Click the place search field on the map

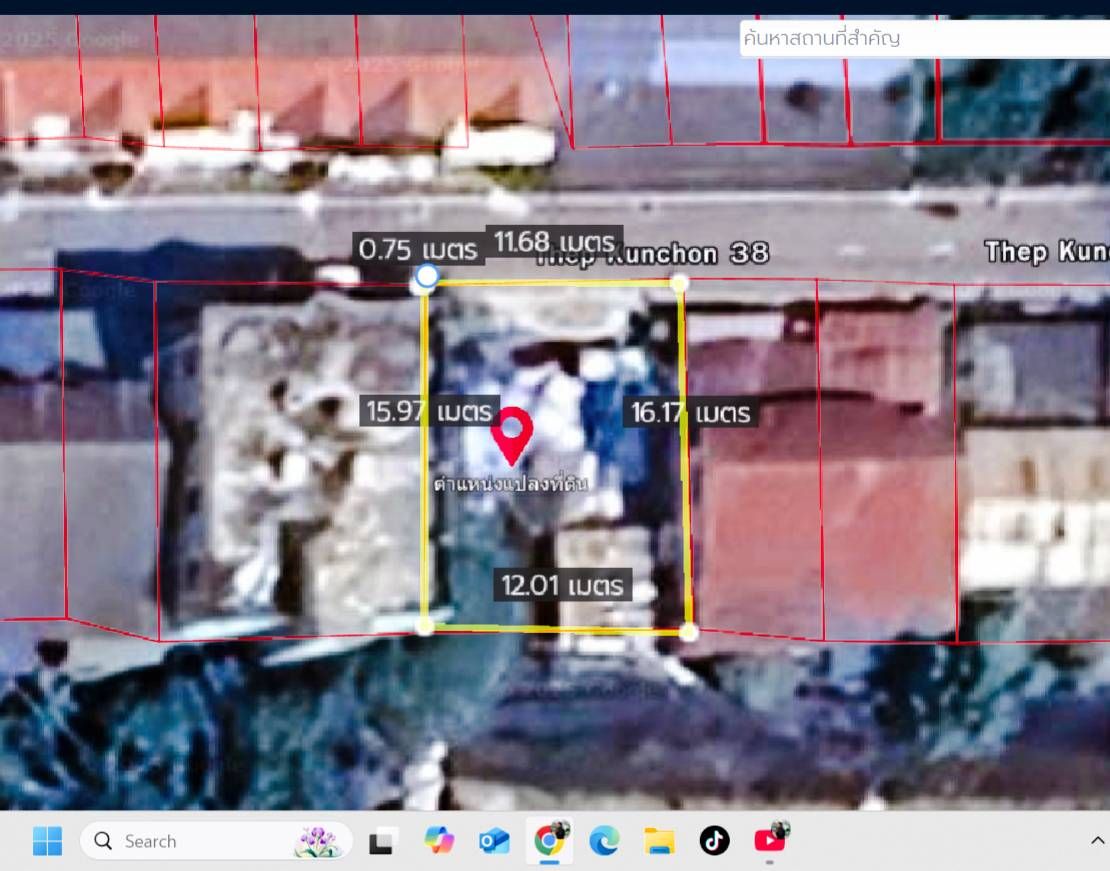(x=925, y=38)
